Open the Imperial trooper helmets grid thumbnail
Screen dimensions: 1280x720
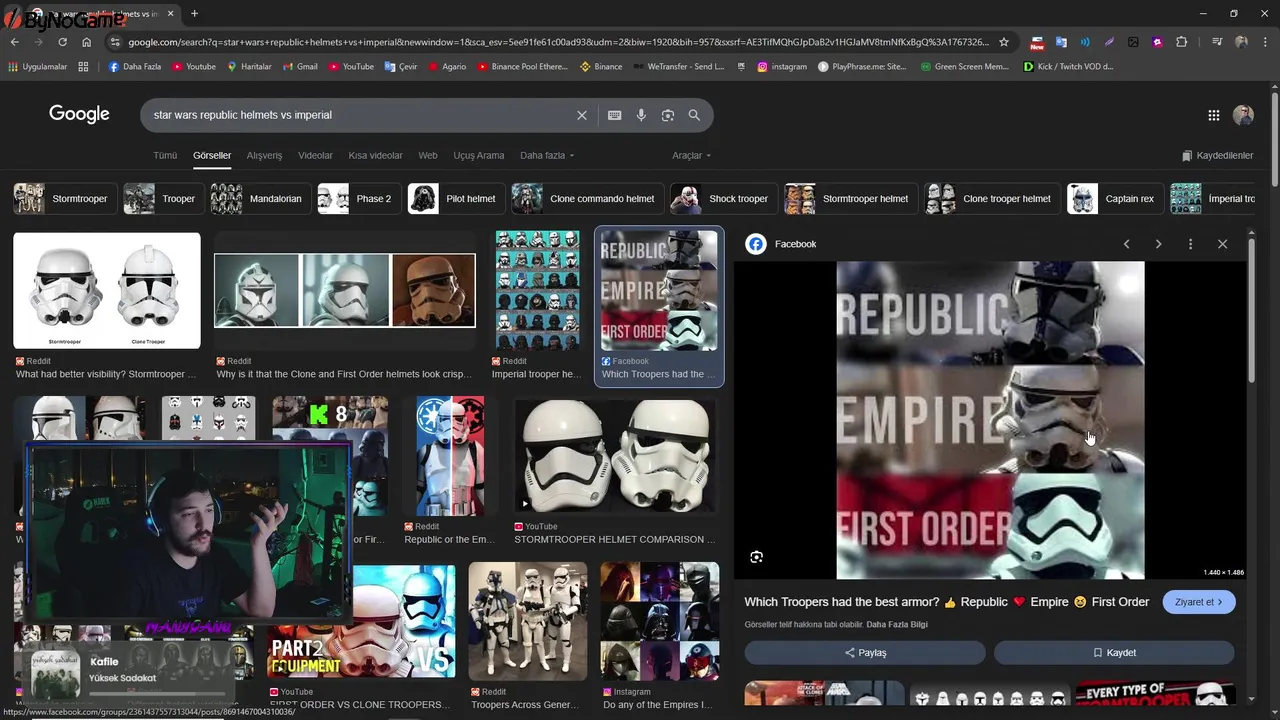538,290
